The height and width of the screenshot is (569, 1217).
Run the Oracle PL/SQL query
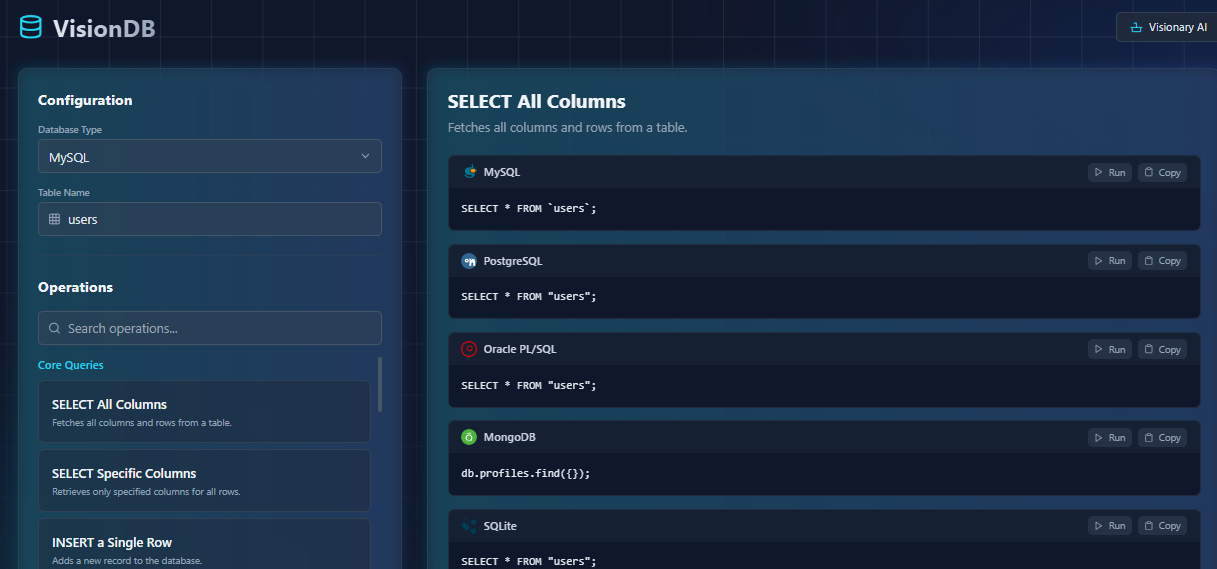click(x=1110, y=349)
